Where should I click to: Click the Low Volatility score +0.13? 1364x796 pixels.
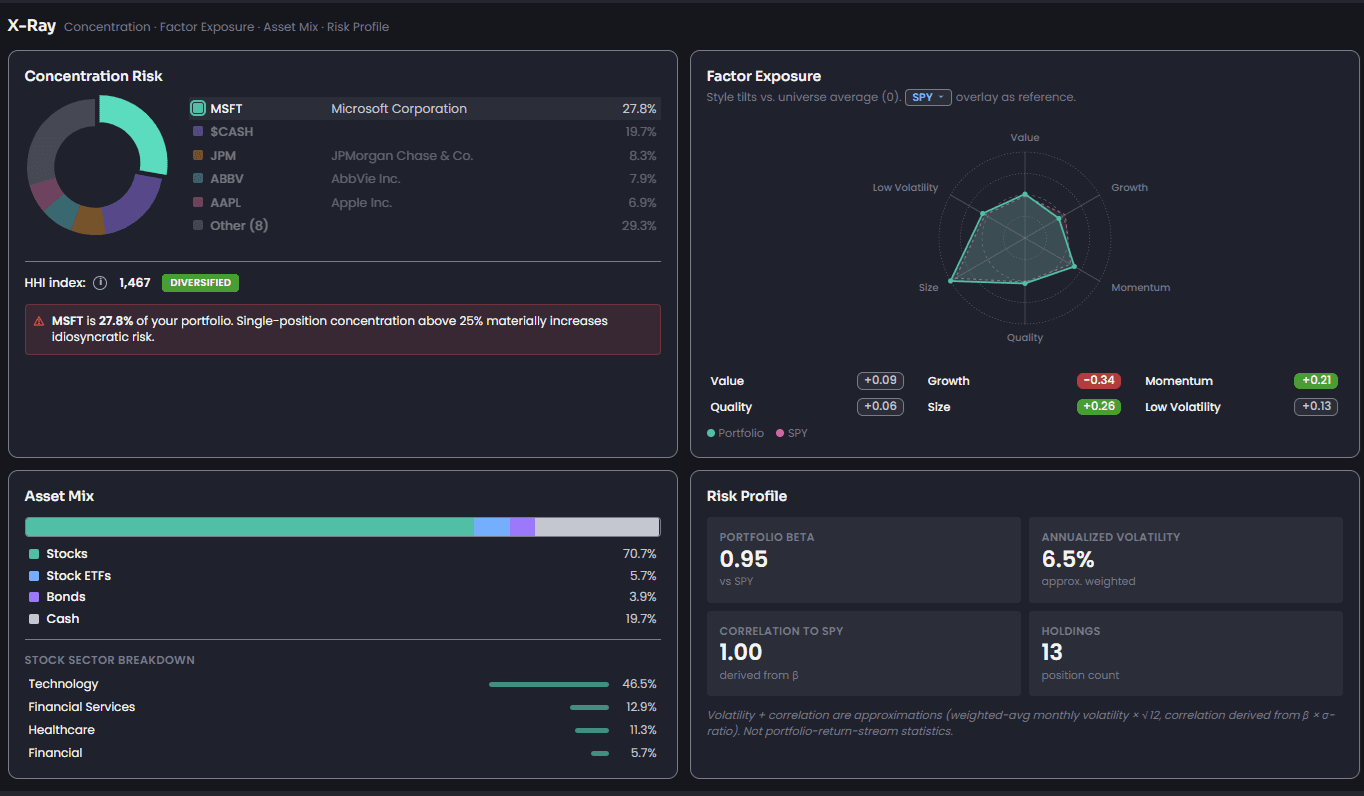(x=1316, y=407)
